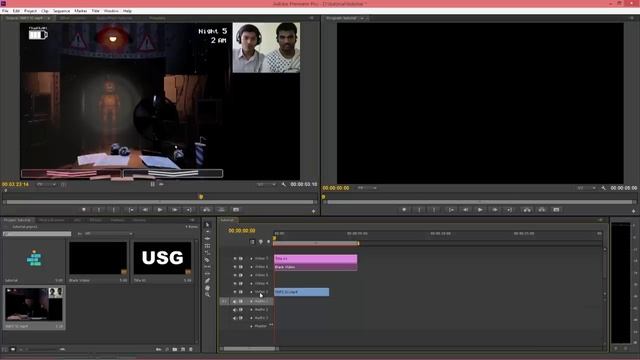Toggle Snap in timeline header
640x360 pixels.
(x=252, y=242)
